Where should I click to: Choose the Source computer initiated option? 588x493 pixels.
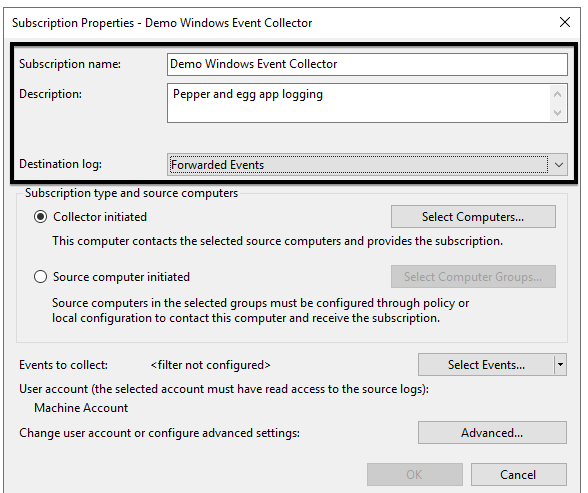[x=40, y=277]
